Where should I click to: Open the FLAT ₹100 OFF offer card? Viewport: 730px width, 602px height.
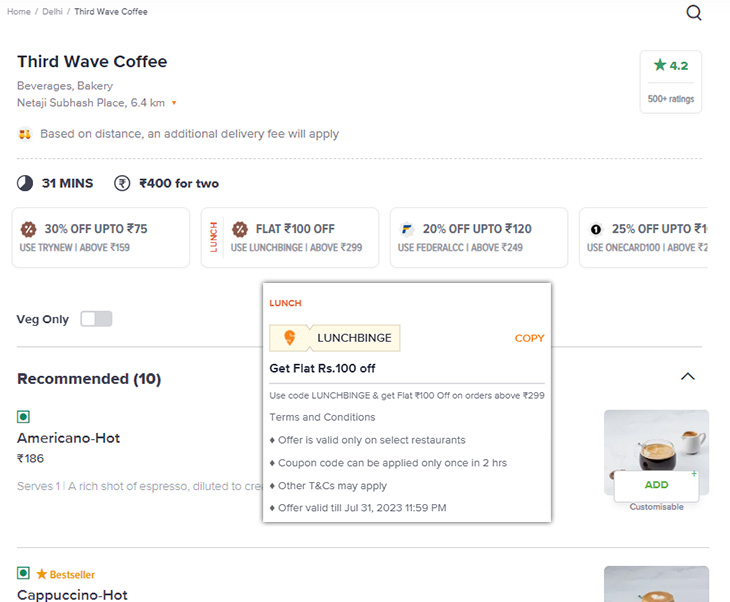pos(290,237)
